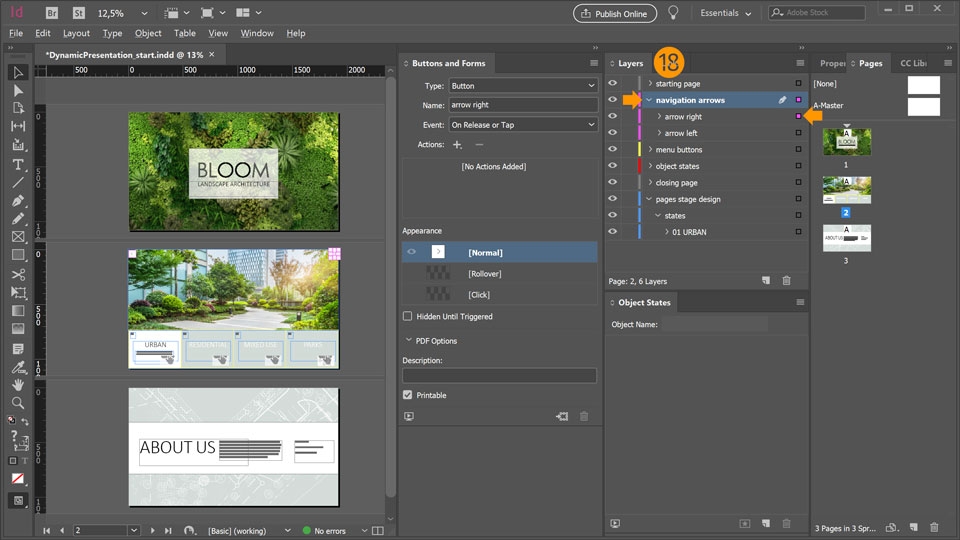Image resolution: width=960 pixels, height=540 pixels.
Task: Uncheck the Printable checkbox
Action: pyautogui.click(x=408, y=395)
